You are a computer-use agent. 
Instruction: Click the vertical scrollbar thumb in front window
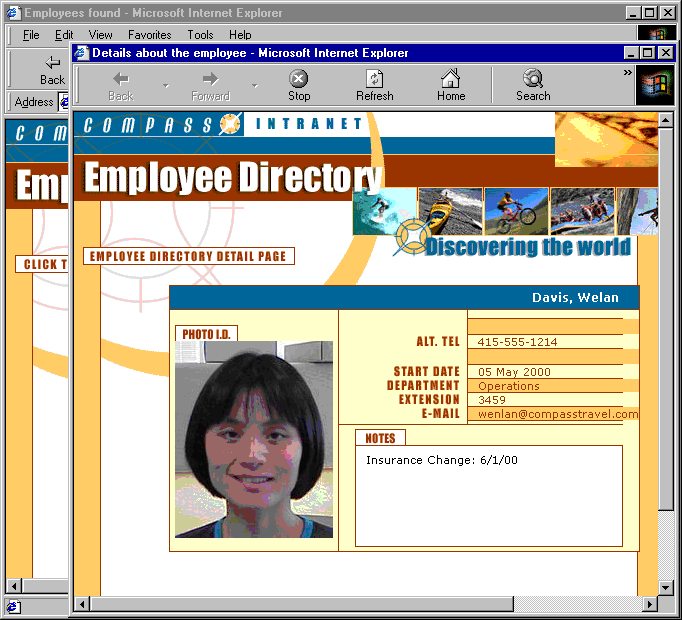click(665, 319)
